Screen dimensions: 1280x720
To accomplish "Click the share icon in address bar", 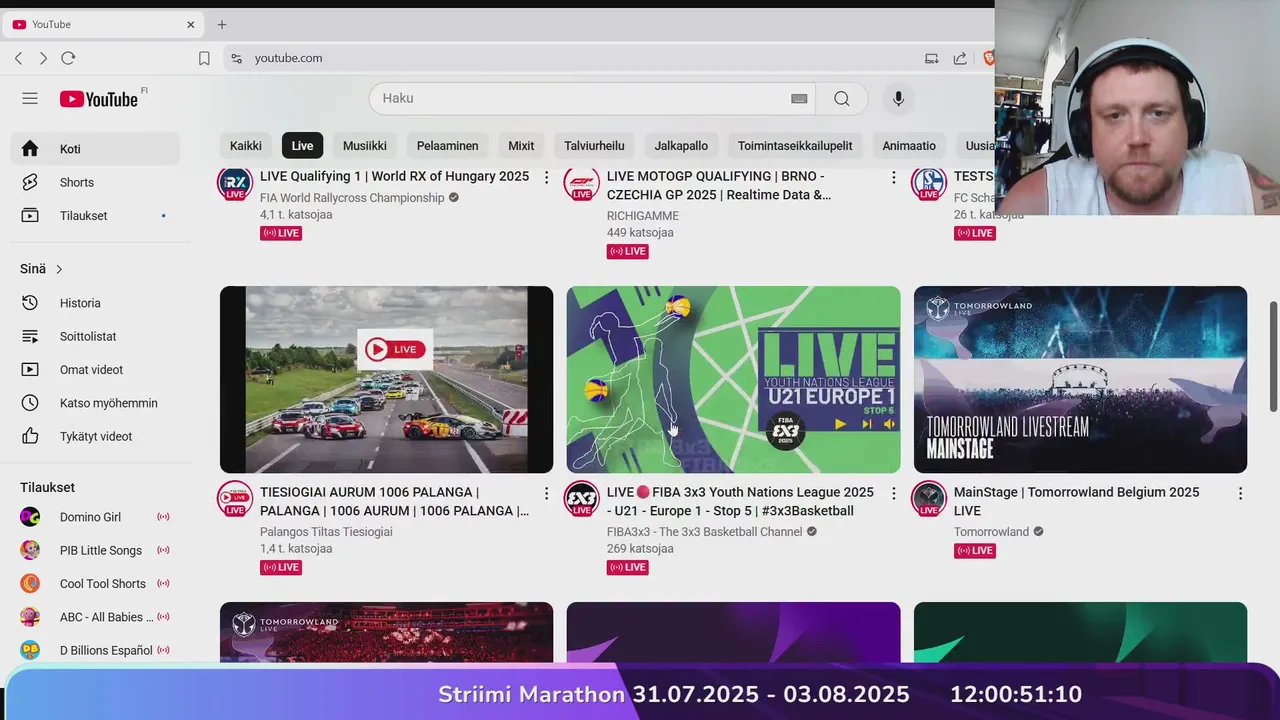I will click(960, 58).
